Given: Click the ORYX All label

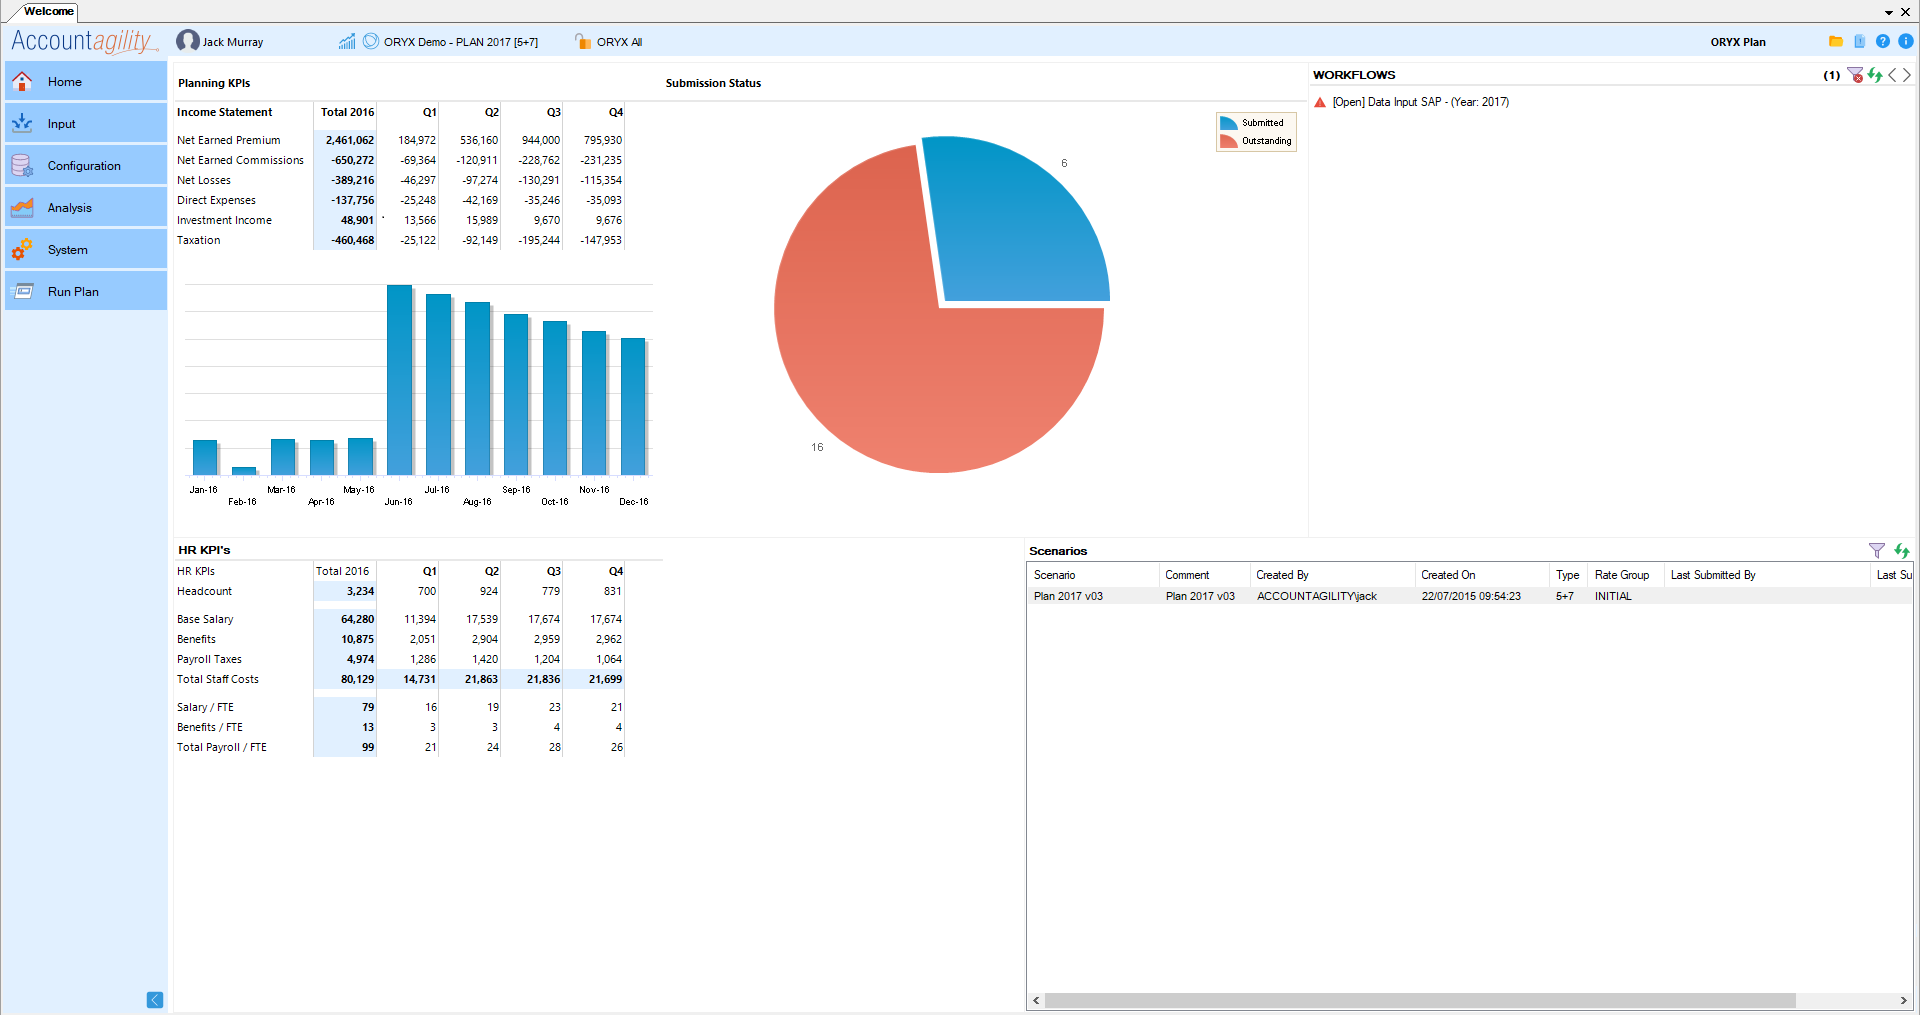Looking at the screenshot, I should click(x=620, y=42).
